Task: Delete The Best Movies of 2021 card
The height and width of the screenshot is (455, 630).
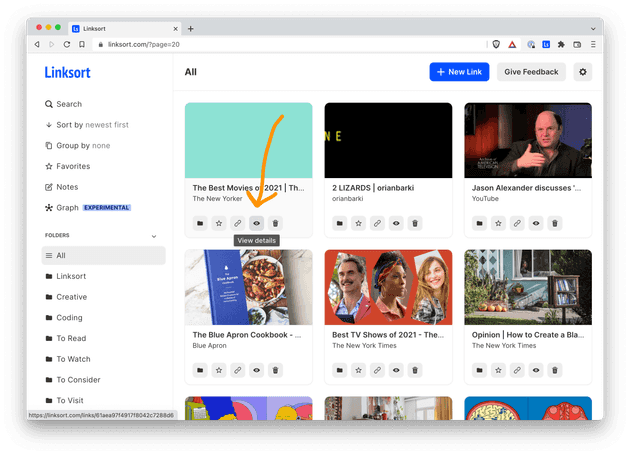Action: click(275, 223)
